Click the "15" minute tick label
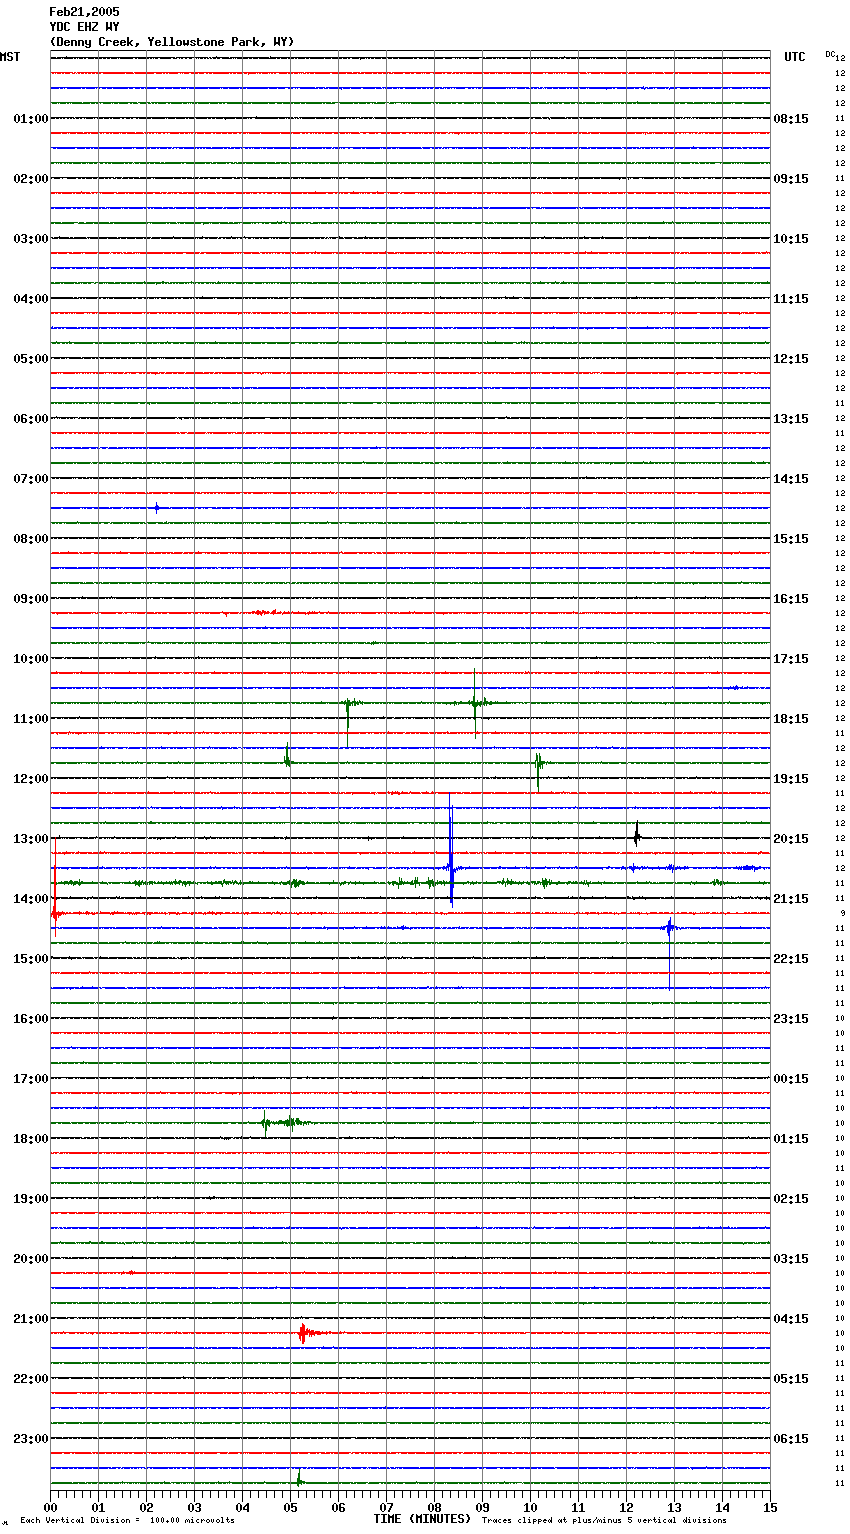This screenshot has height=1534, width=850. tap(770, 1507)
